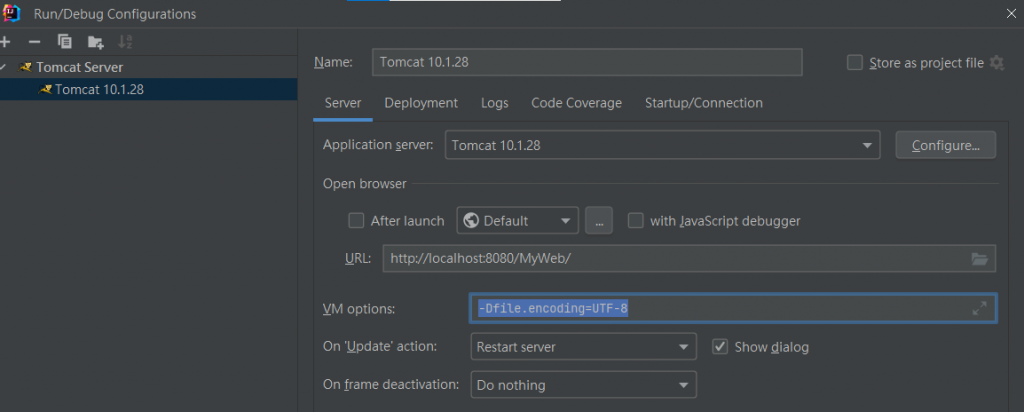Click the Configure... button

click(946, 145)
